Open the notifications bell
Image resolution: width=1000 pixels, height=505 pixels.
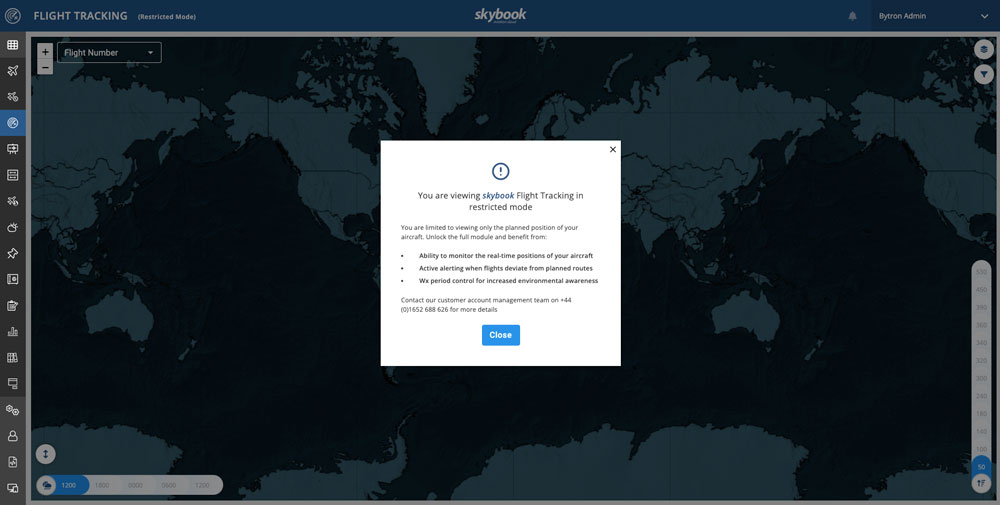tap(853, 16)
